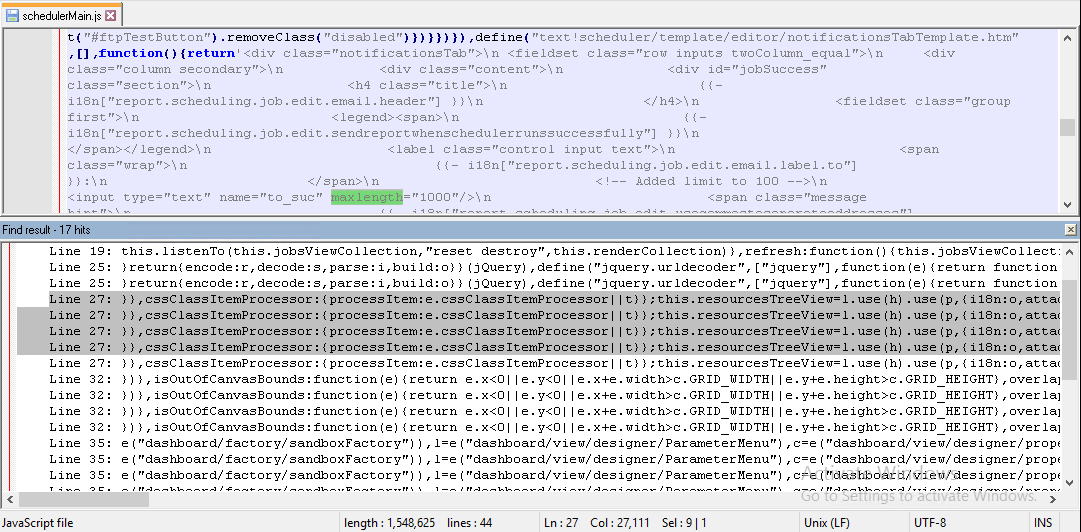
Task: Click the 'lines : 44' status field
Action: click(x=469, y=523)
